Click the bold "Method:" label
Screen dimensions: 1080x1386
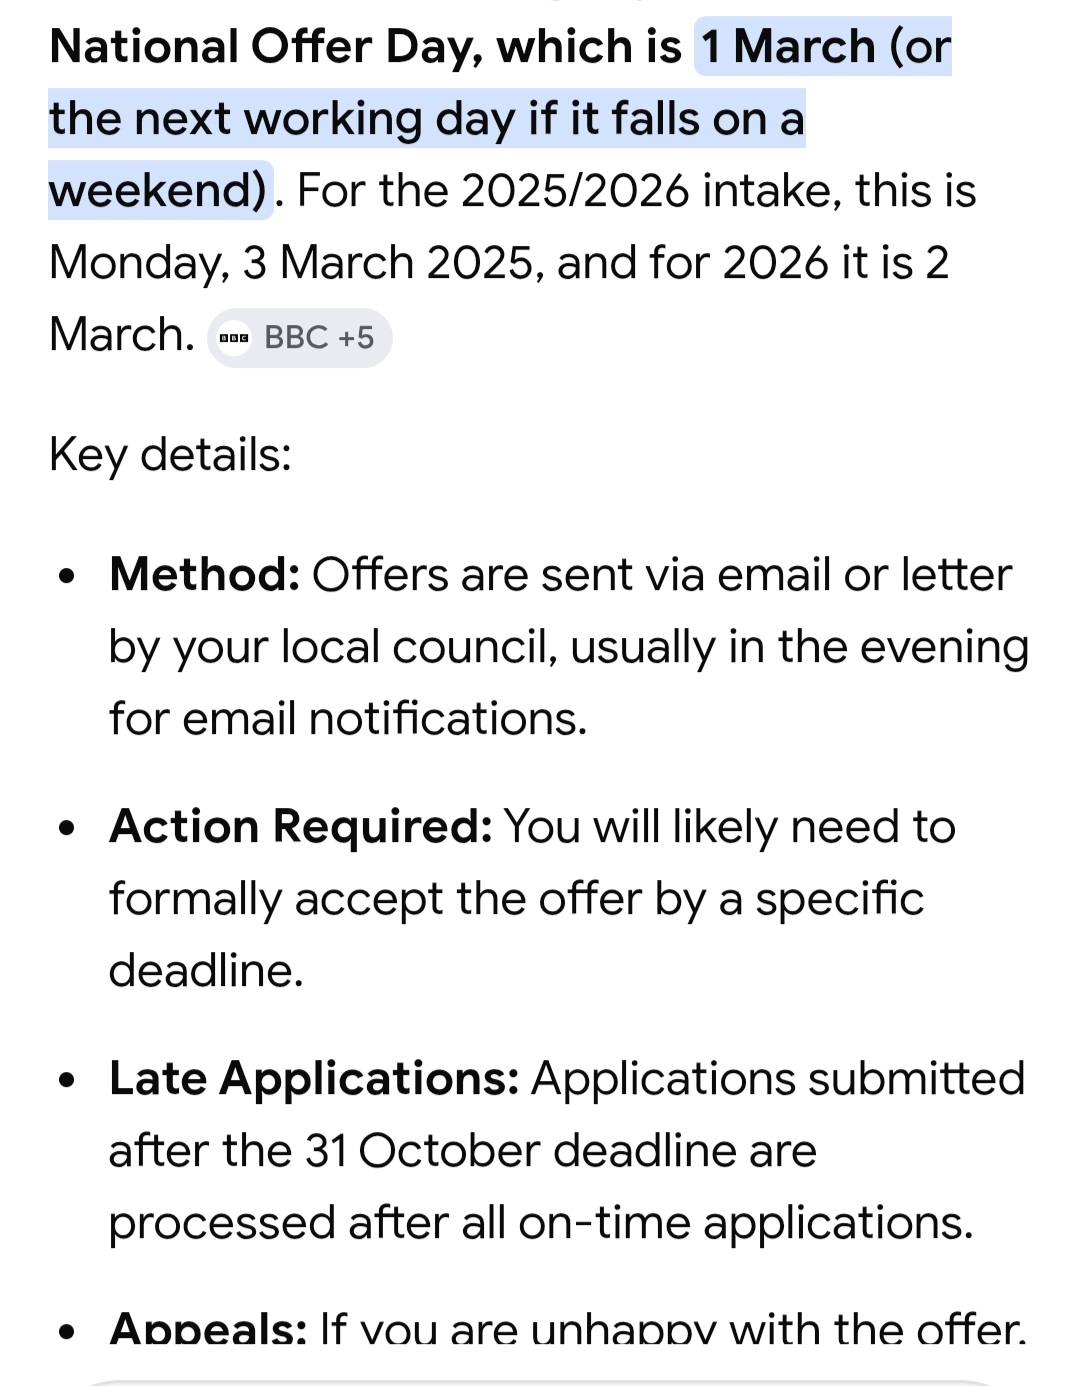click(205, 575)
